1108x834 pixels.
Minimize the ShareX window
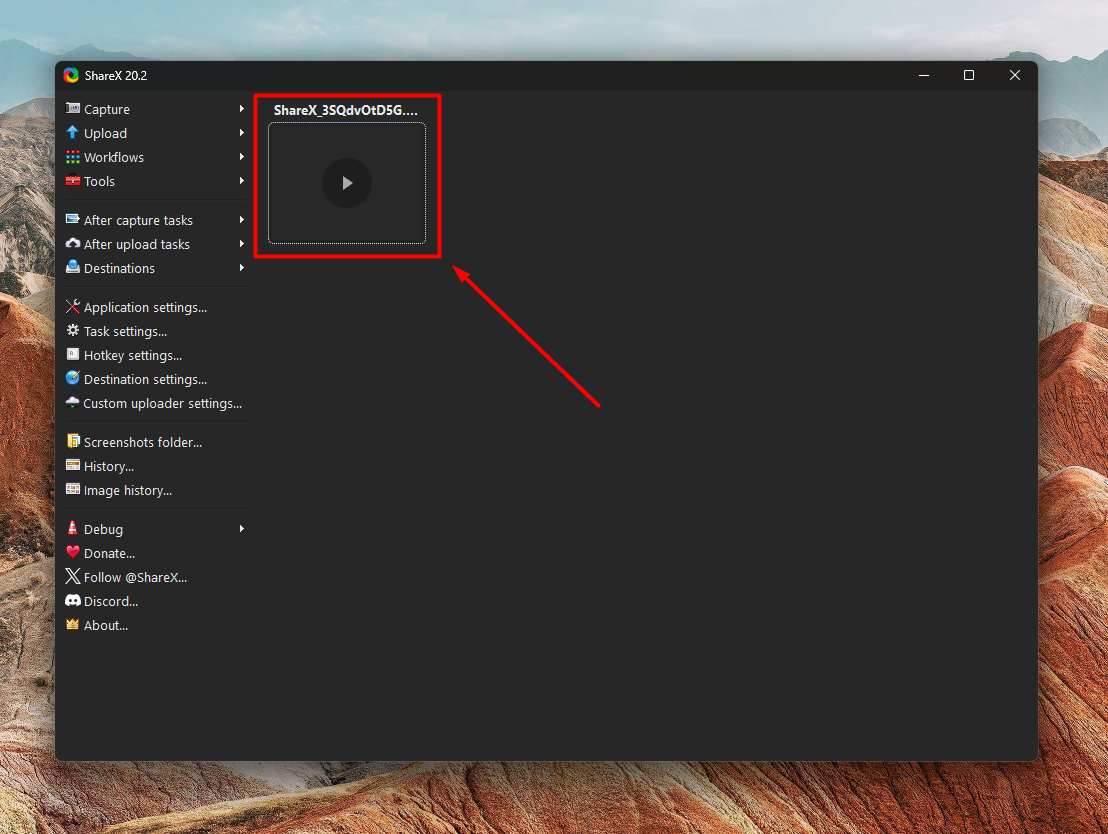tap(924, 76)
